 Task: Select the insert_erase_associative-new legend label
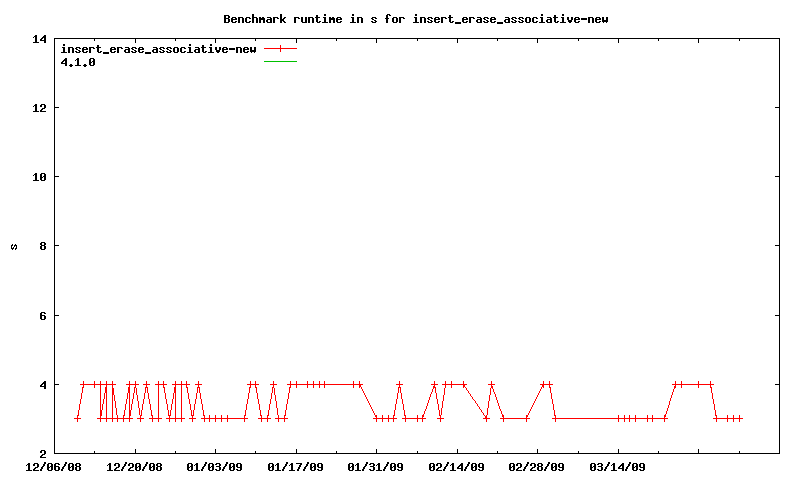tap(158, 49)
